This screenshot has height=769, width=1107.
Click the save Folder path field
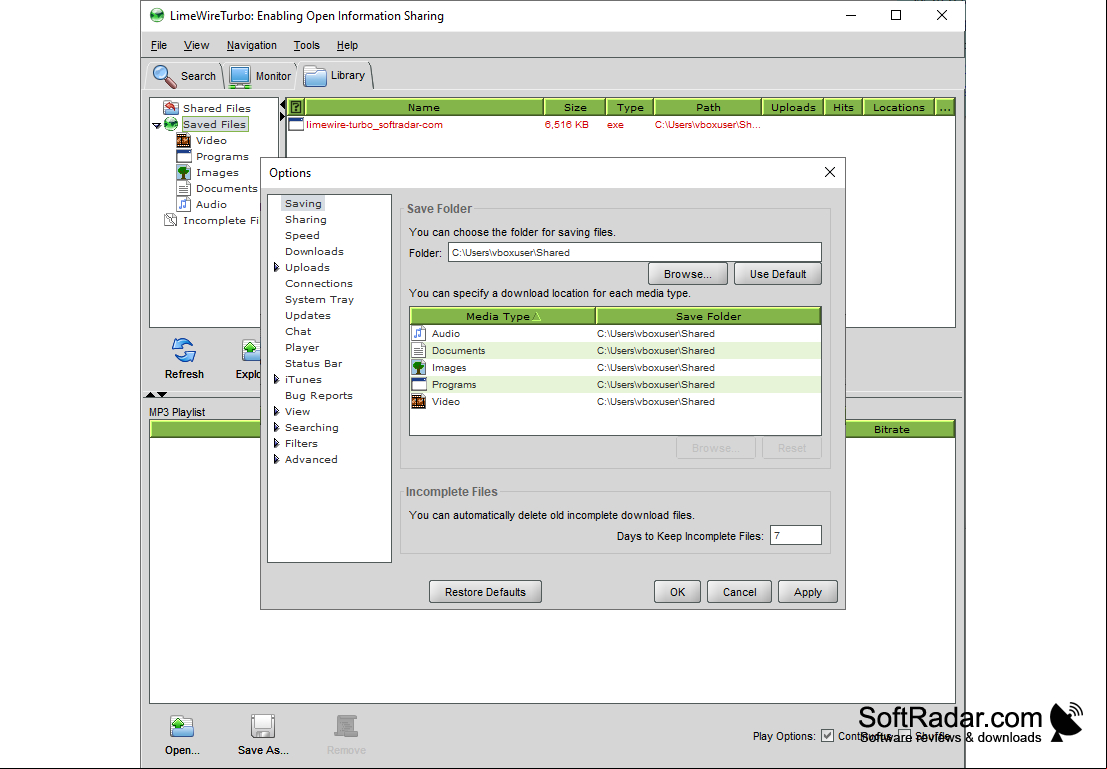coord(635,252)
